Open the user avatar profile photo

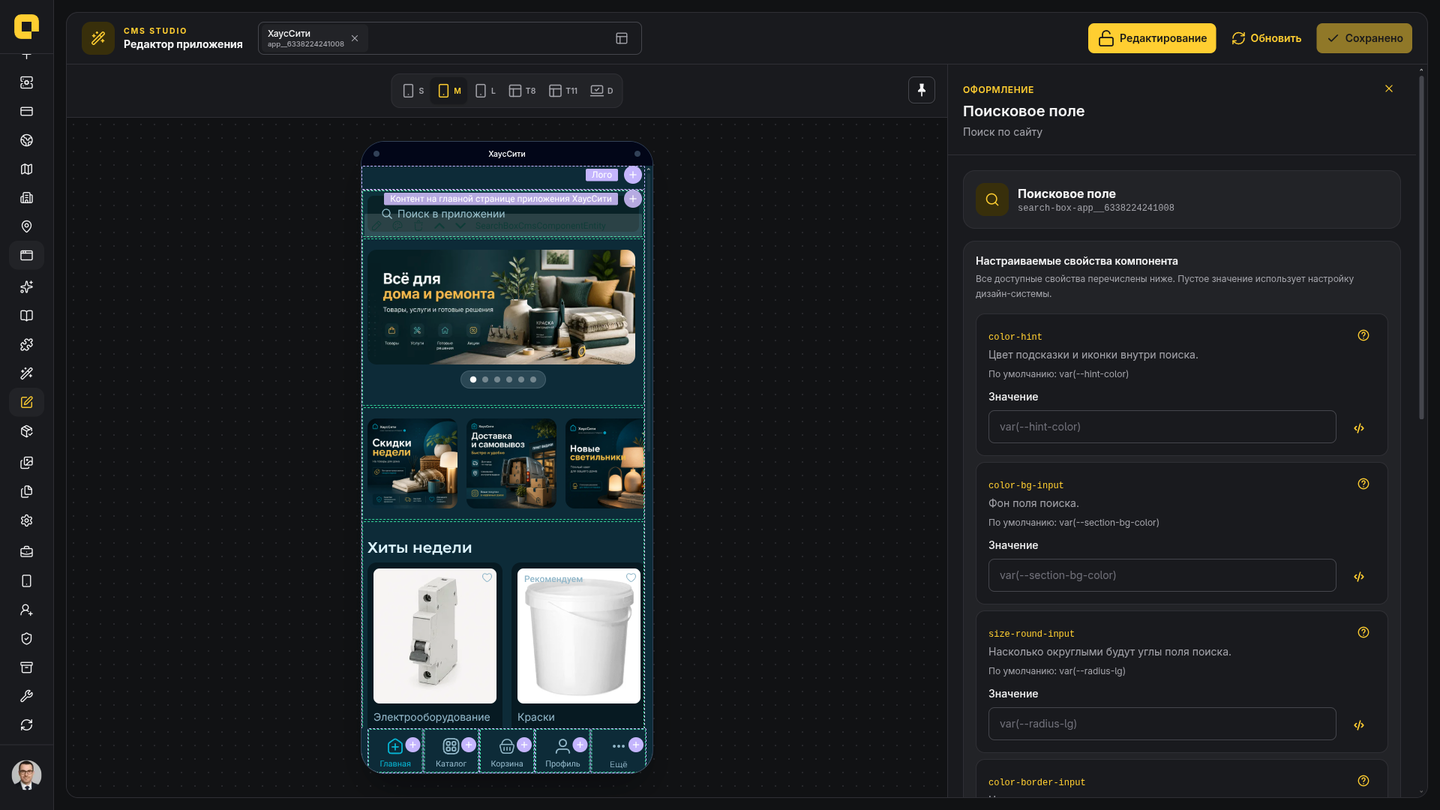tap(27, 775)
